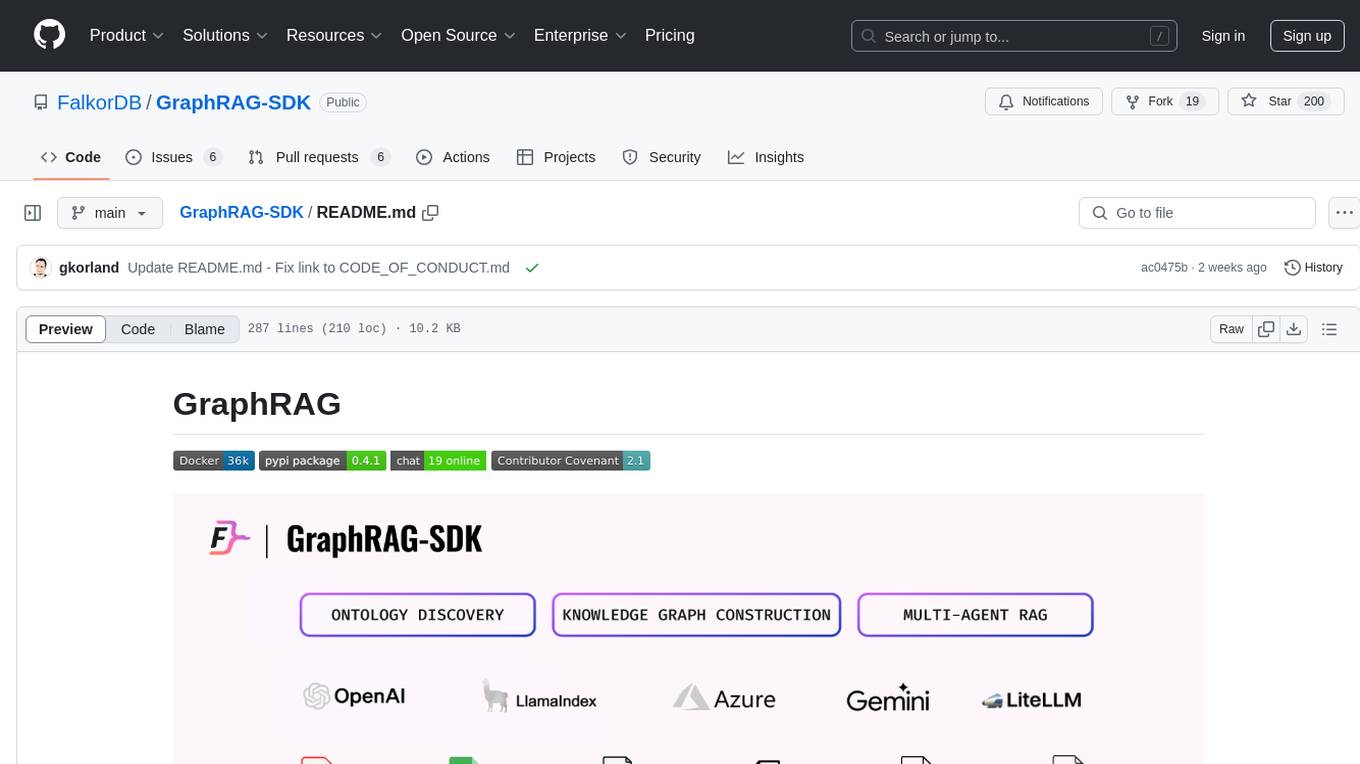
Task: Open the README outline list
Action: click(1329, 329)
